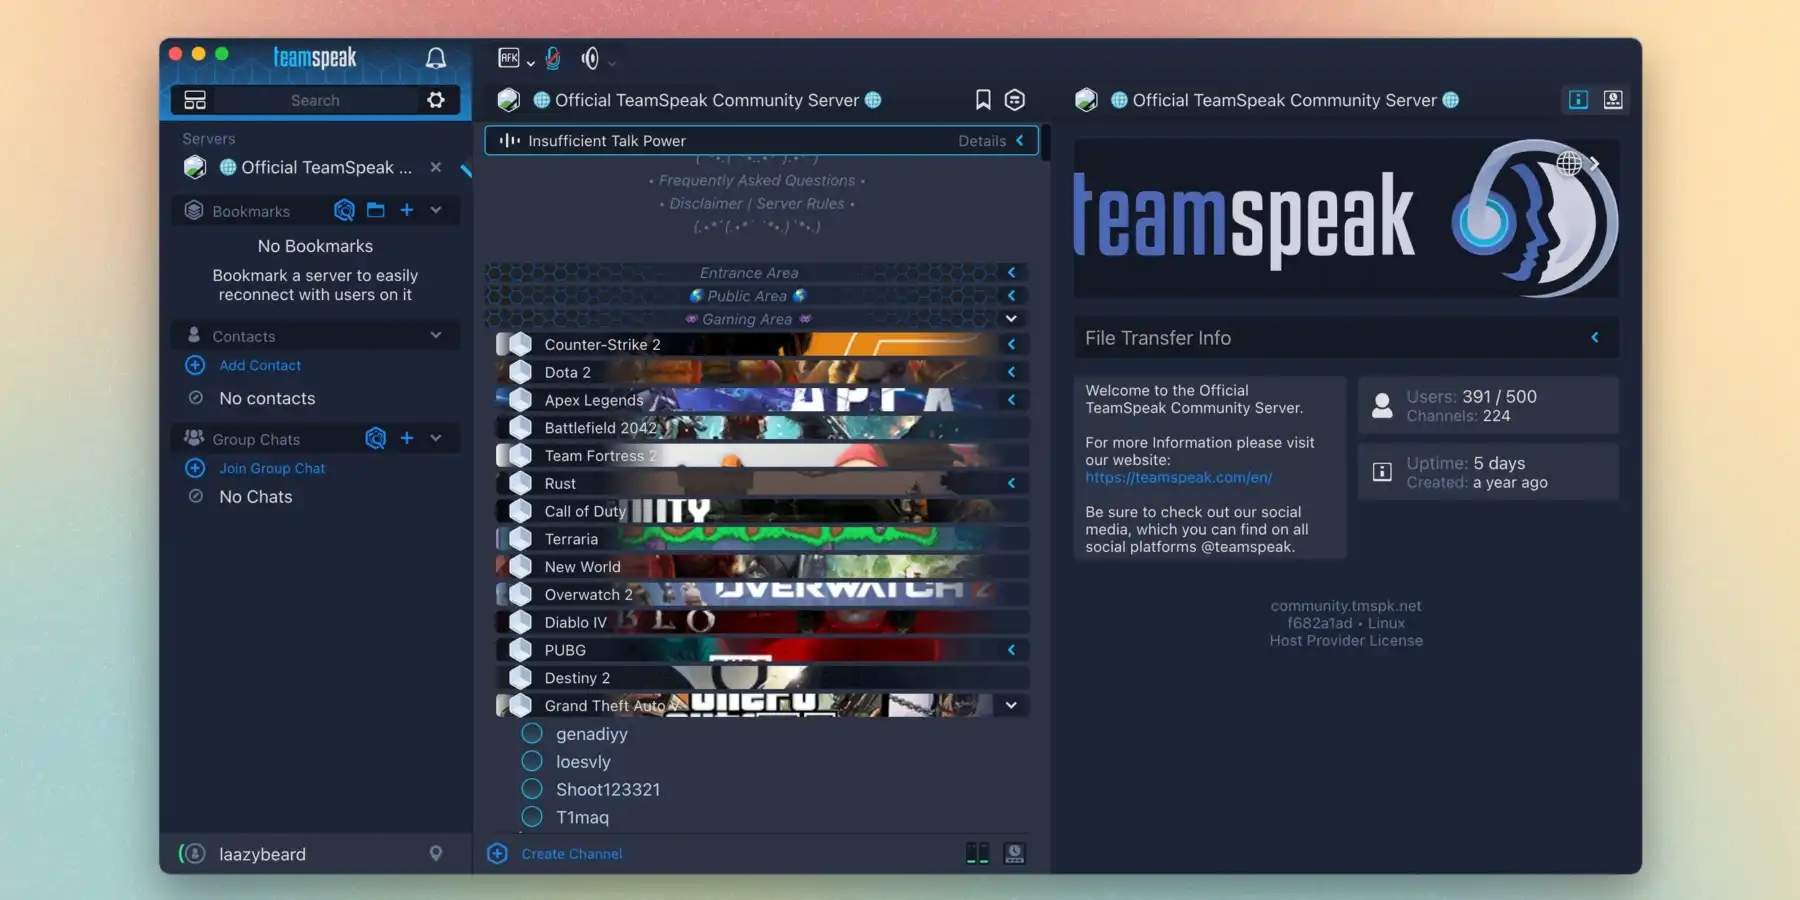Switch to server info tab icon

point(1578,99)
